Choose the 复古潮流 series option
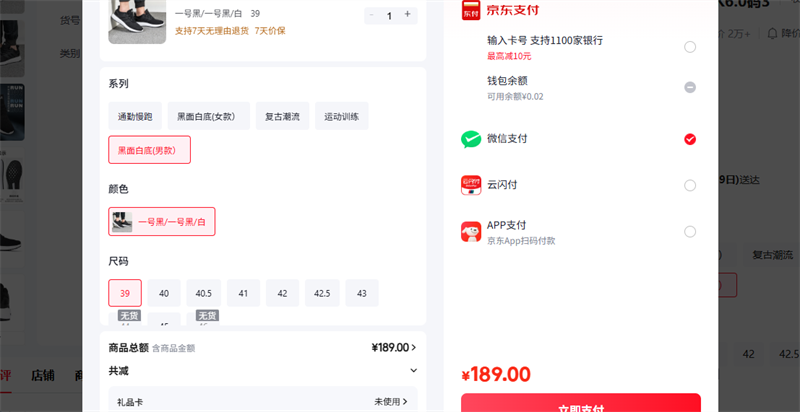The width and height of the screenshot is (800, 412). click(282, 117)
